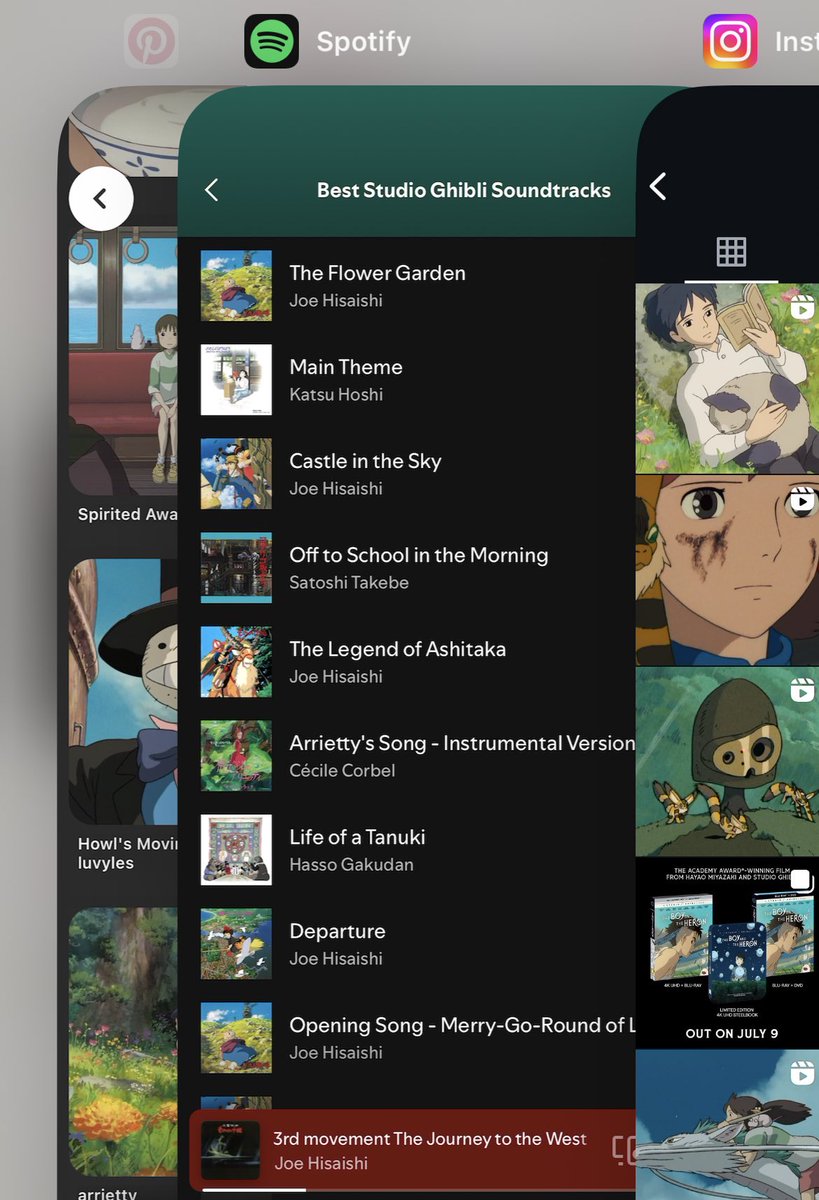Open Instagram reel of the white dragon
819x1200 pixels.
[x=727, y=1125]
